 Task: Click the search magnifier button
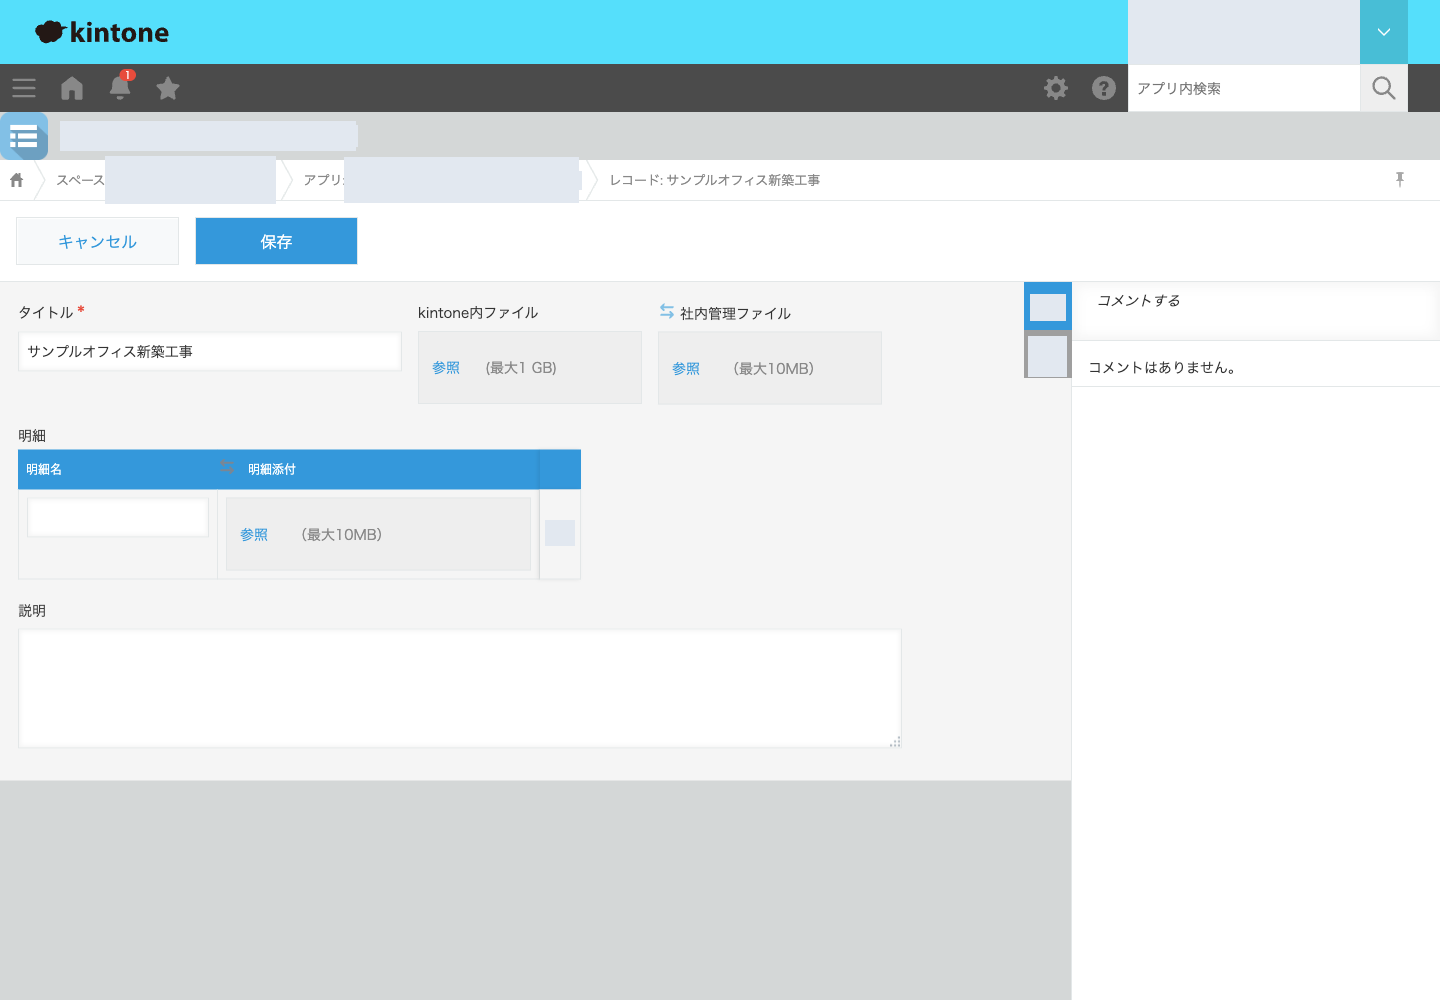click(1384, 88)
